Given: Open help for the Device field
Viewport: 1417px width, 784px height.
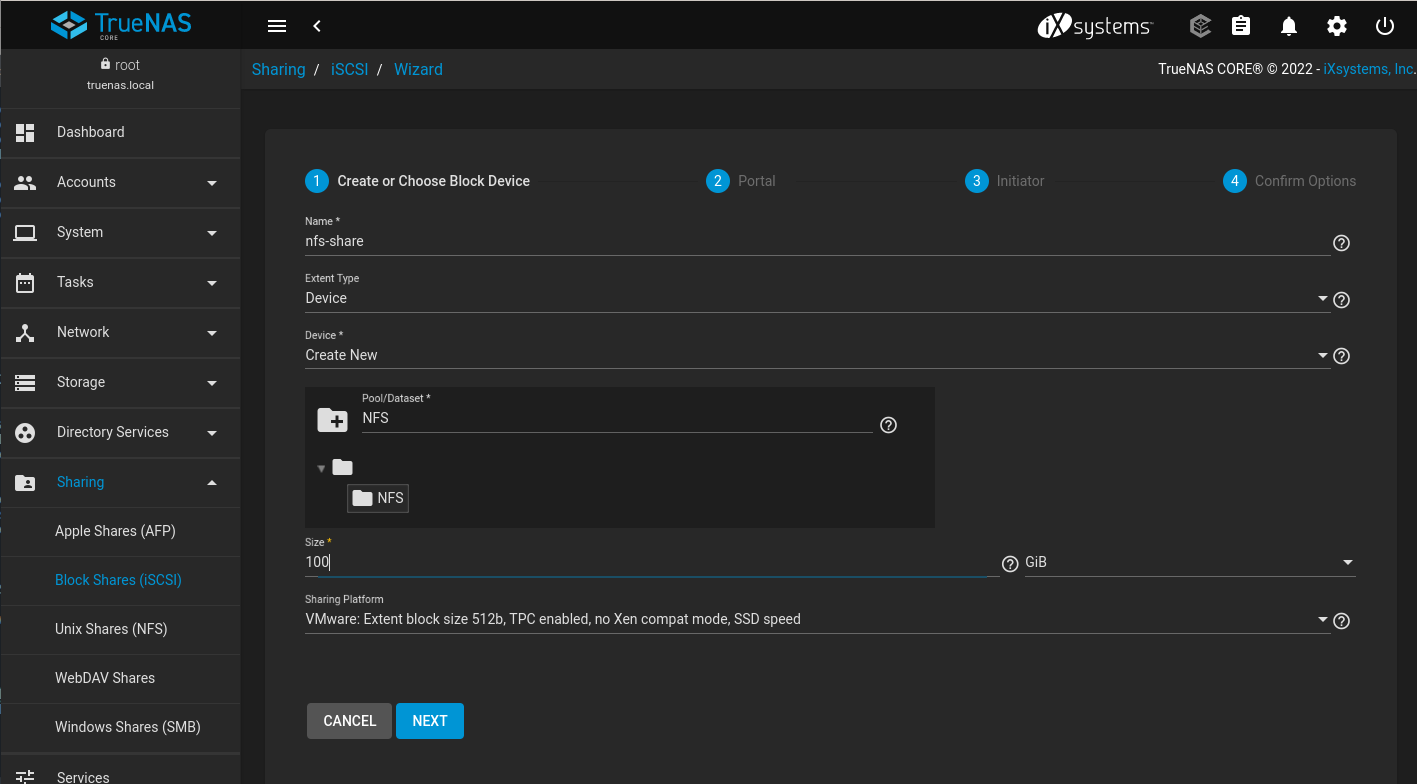Looking at the screenshot, I should 1342,356.
